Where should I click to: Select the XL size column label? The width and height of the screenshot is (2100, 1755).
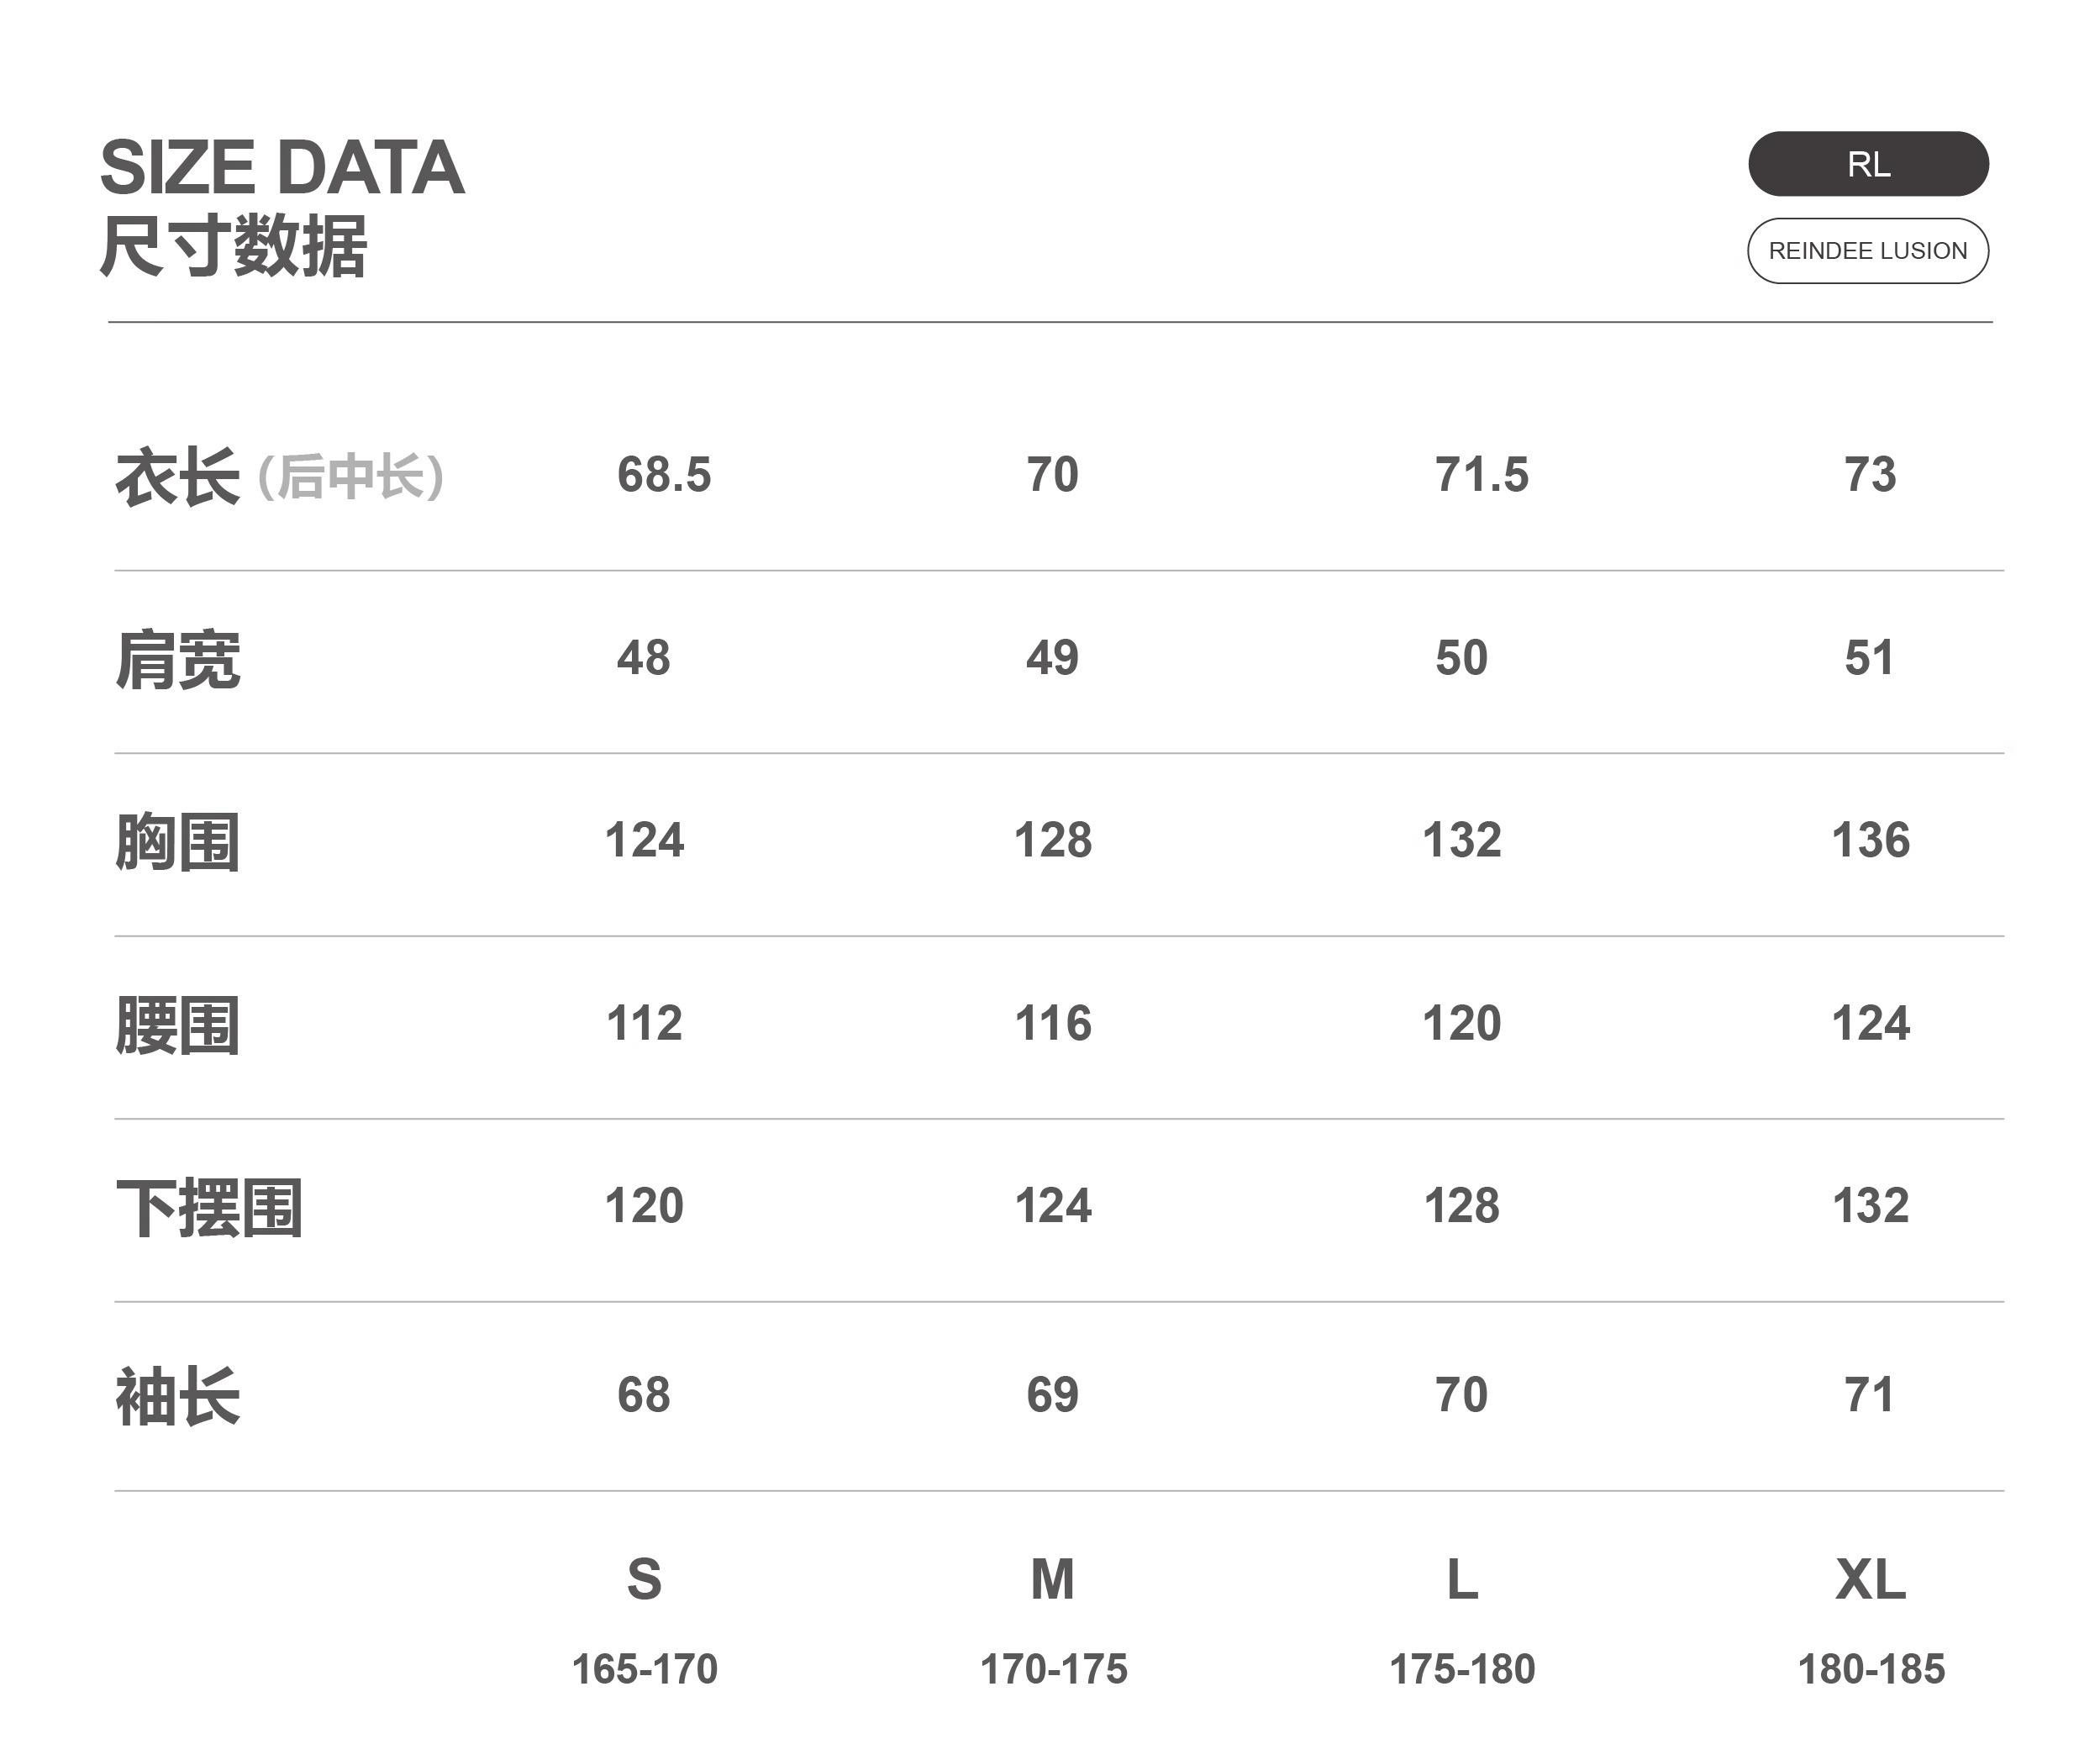pos(1870,1579)
